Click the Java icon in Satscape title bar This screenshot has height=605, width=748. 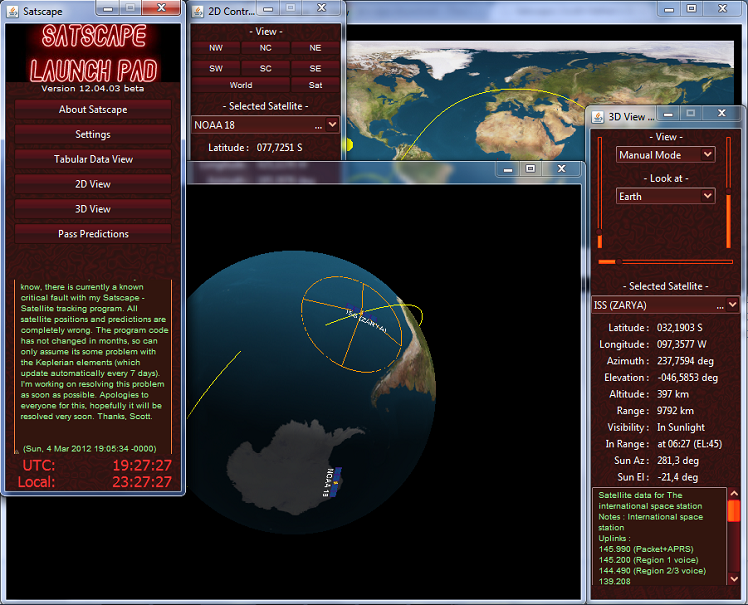coord(12,11)
